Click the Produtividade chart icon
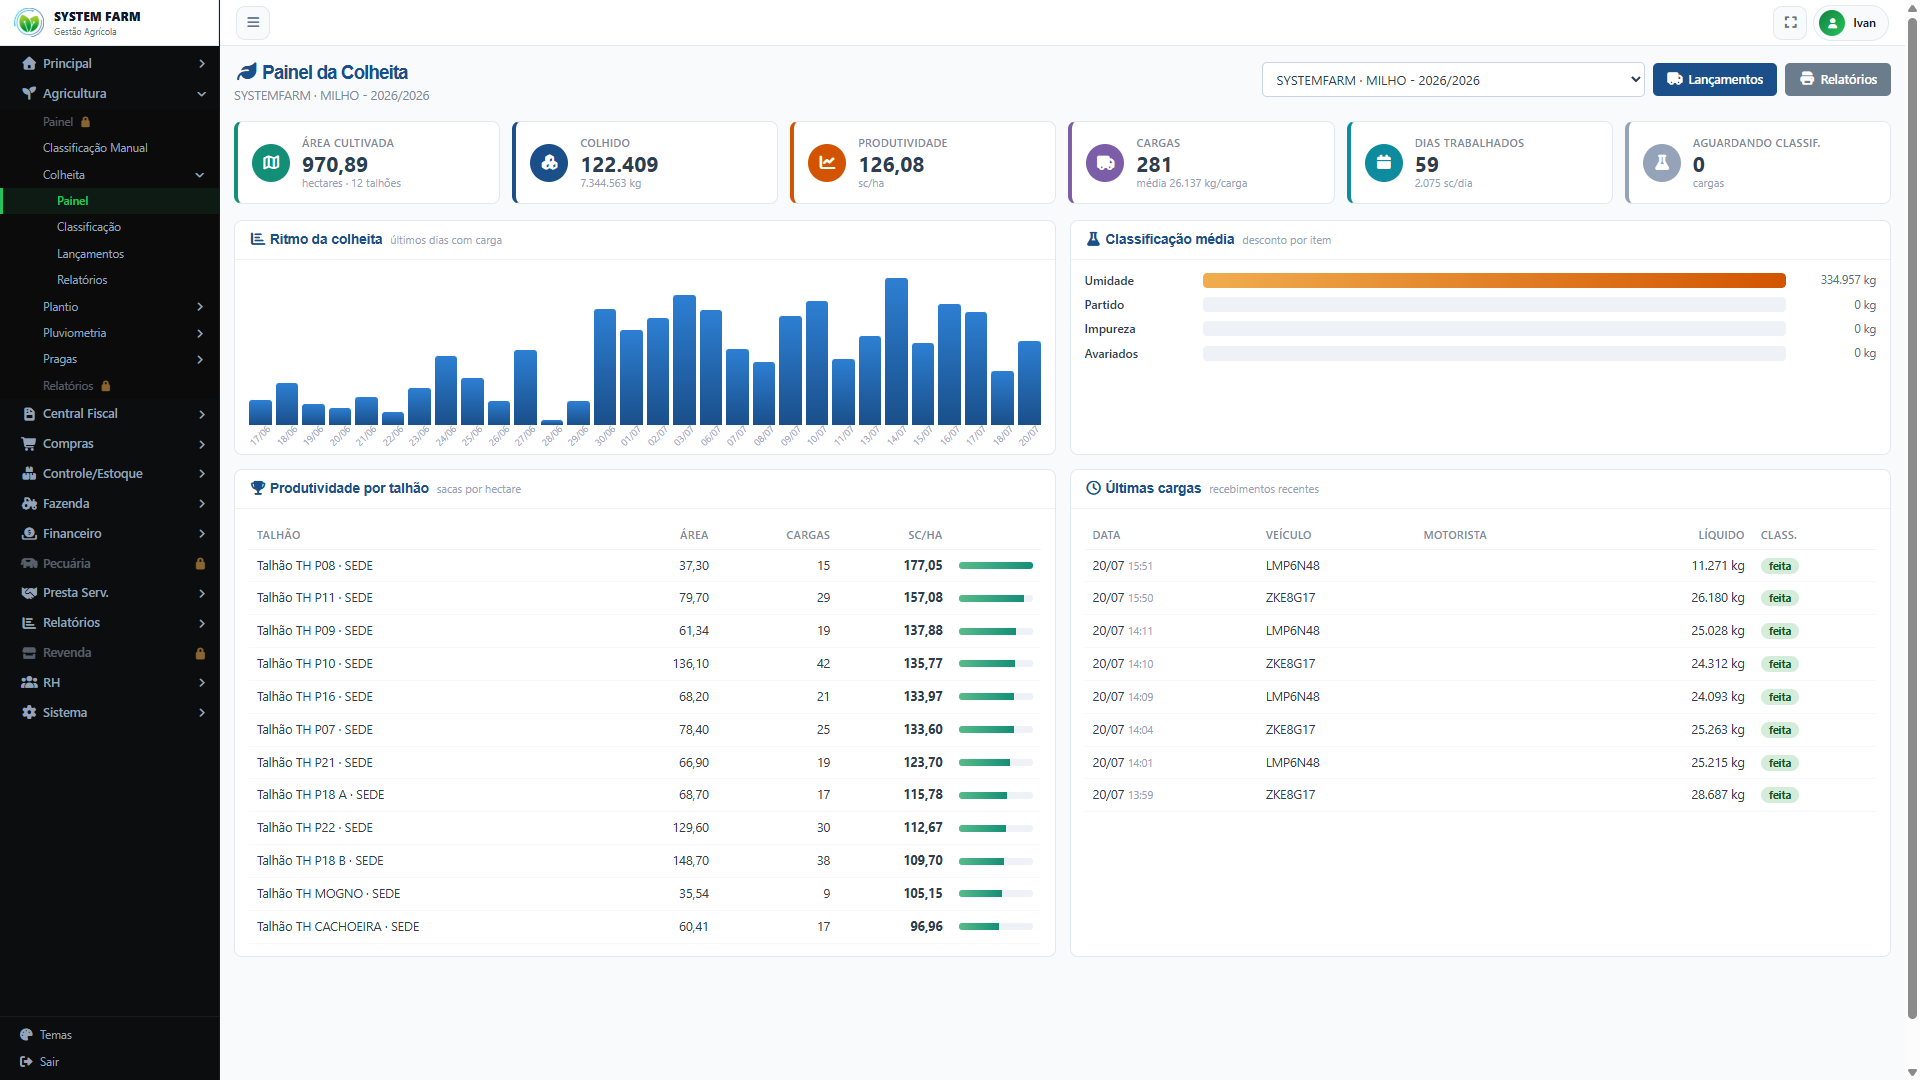This screenshot has width=1920, height=1080. [827, 163]
